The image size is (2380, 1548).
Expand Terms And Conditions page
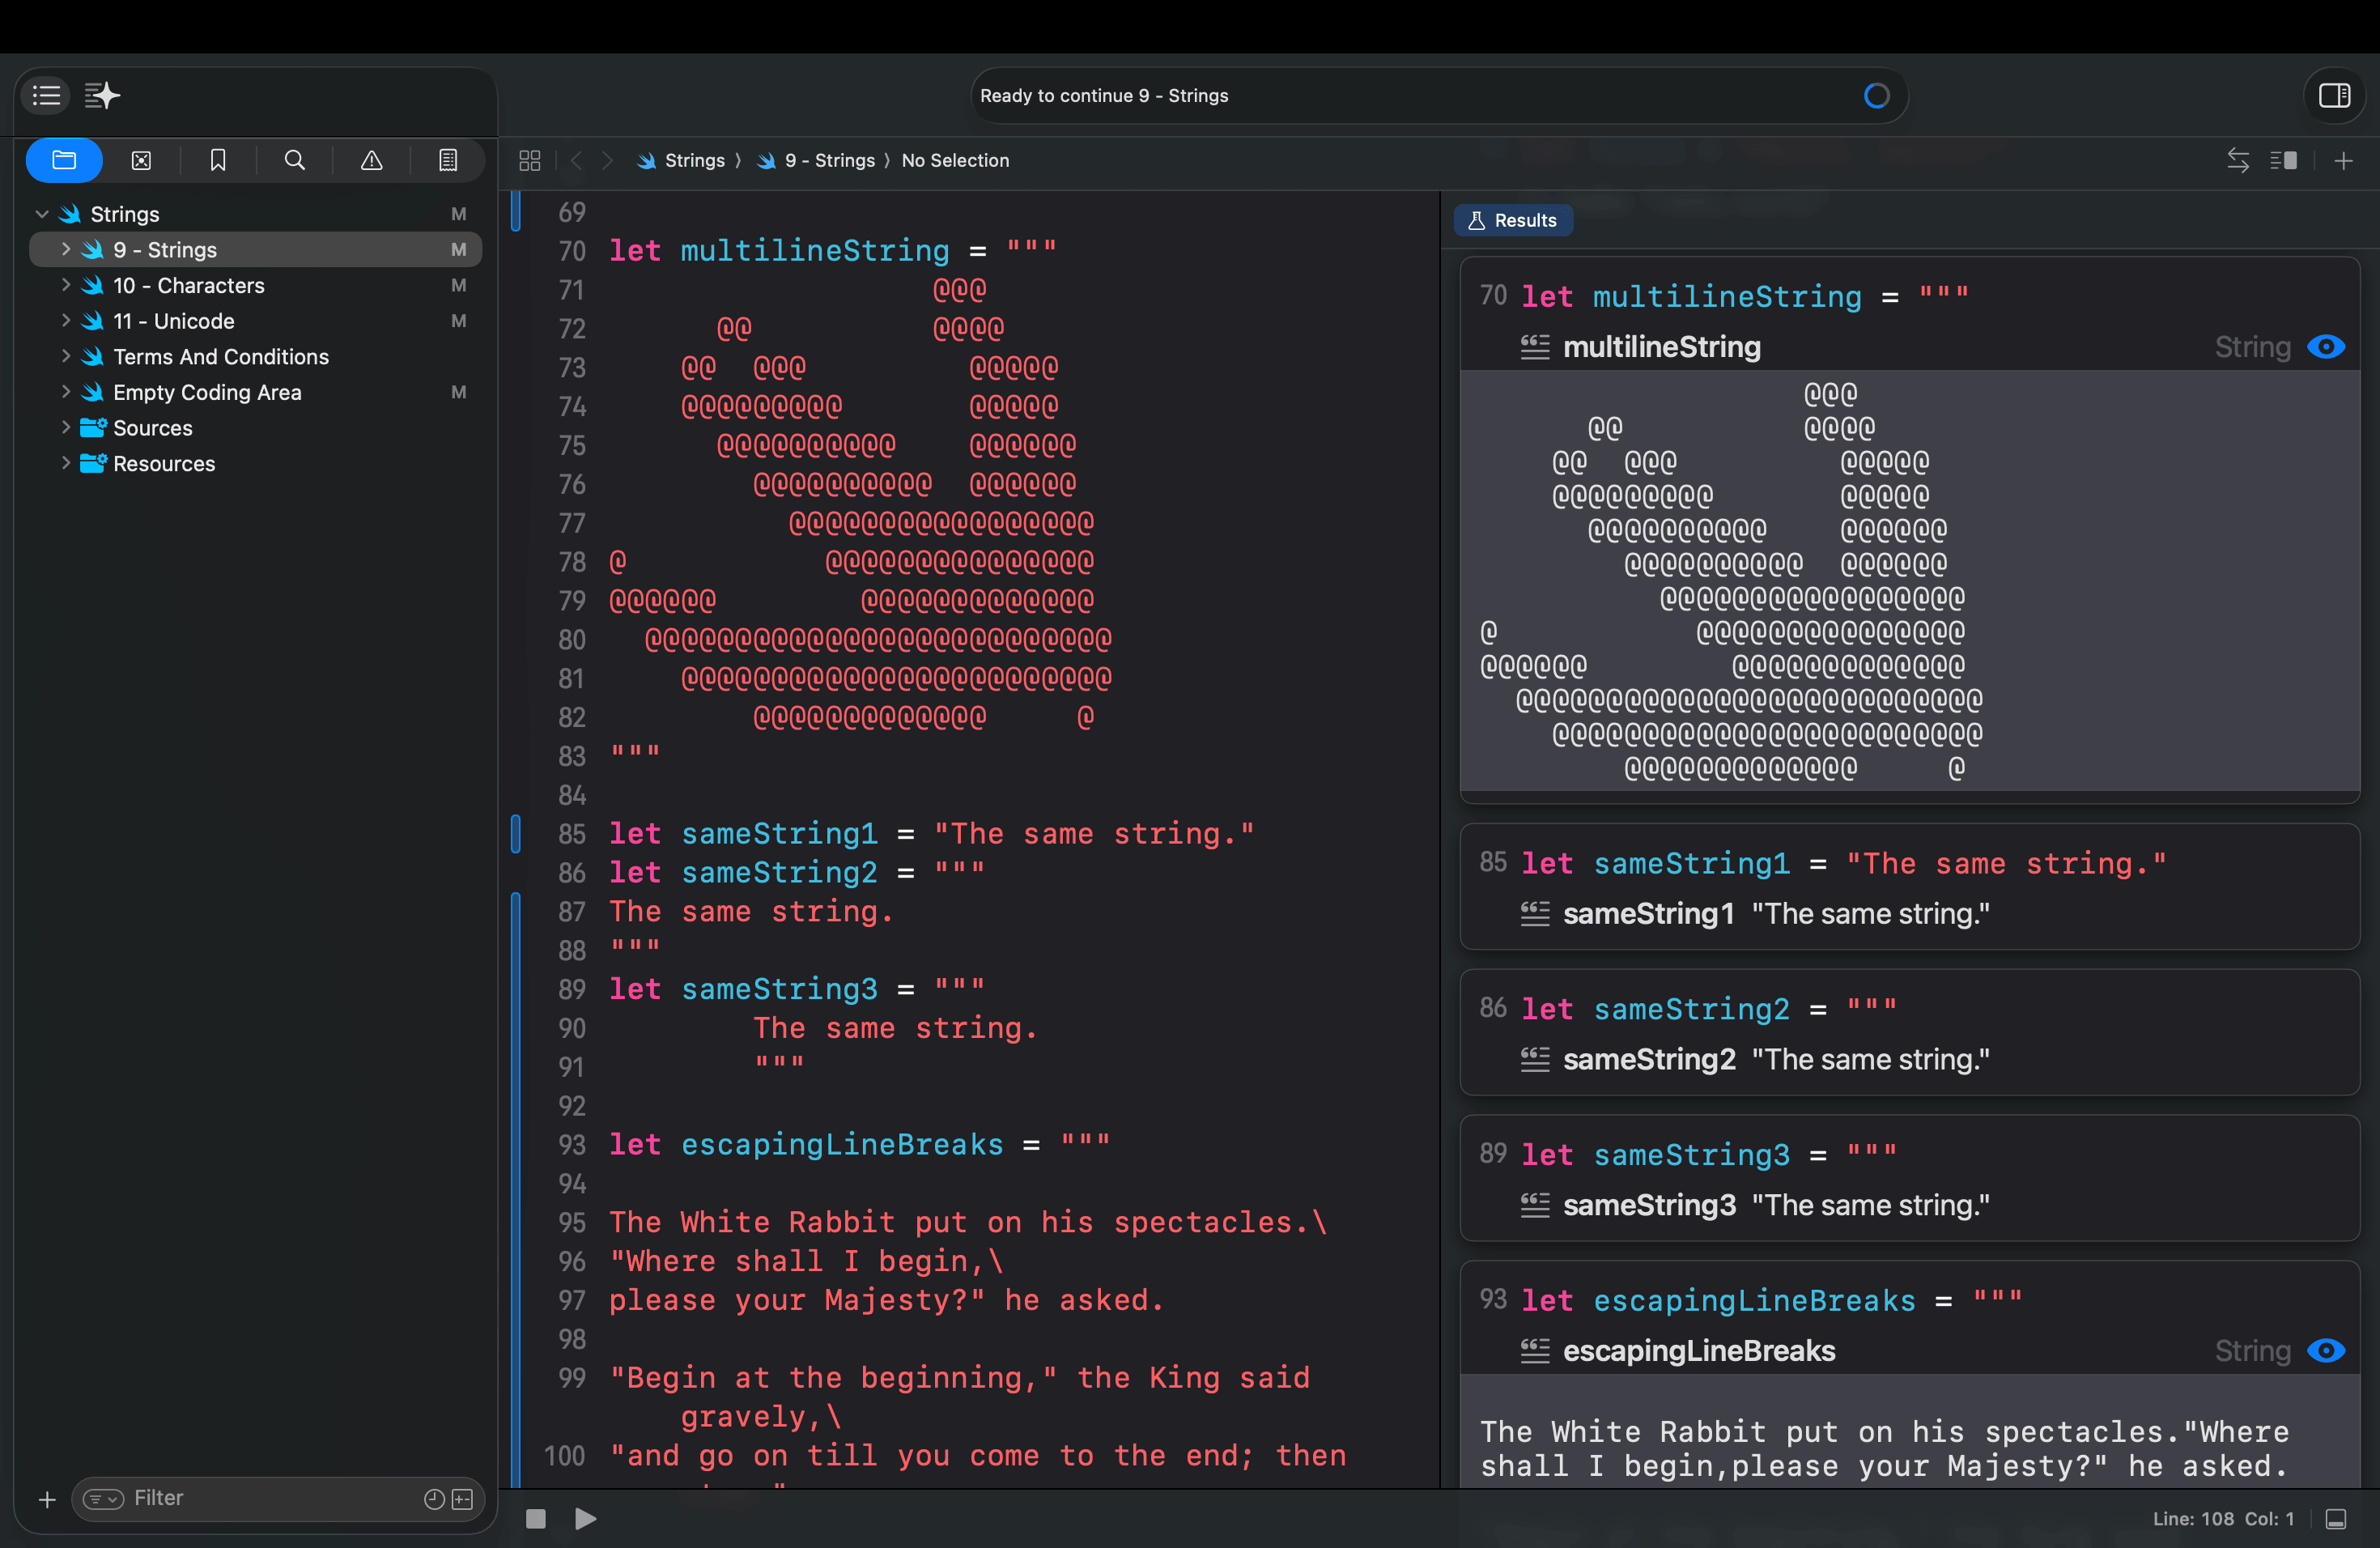66,356
